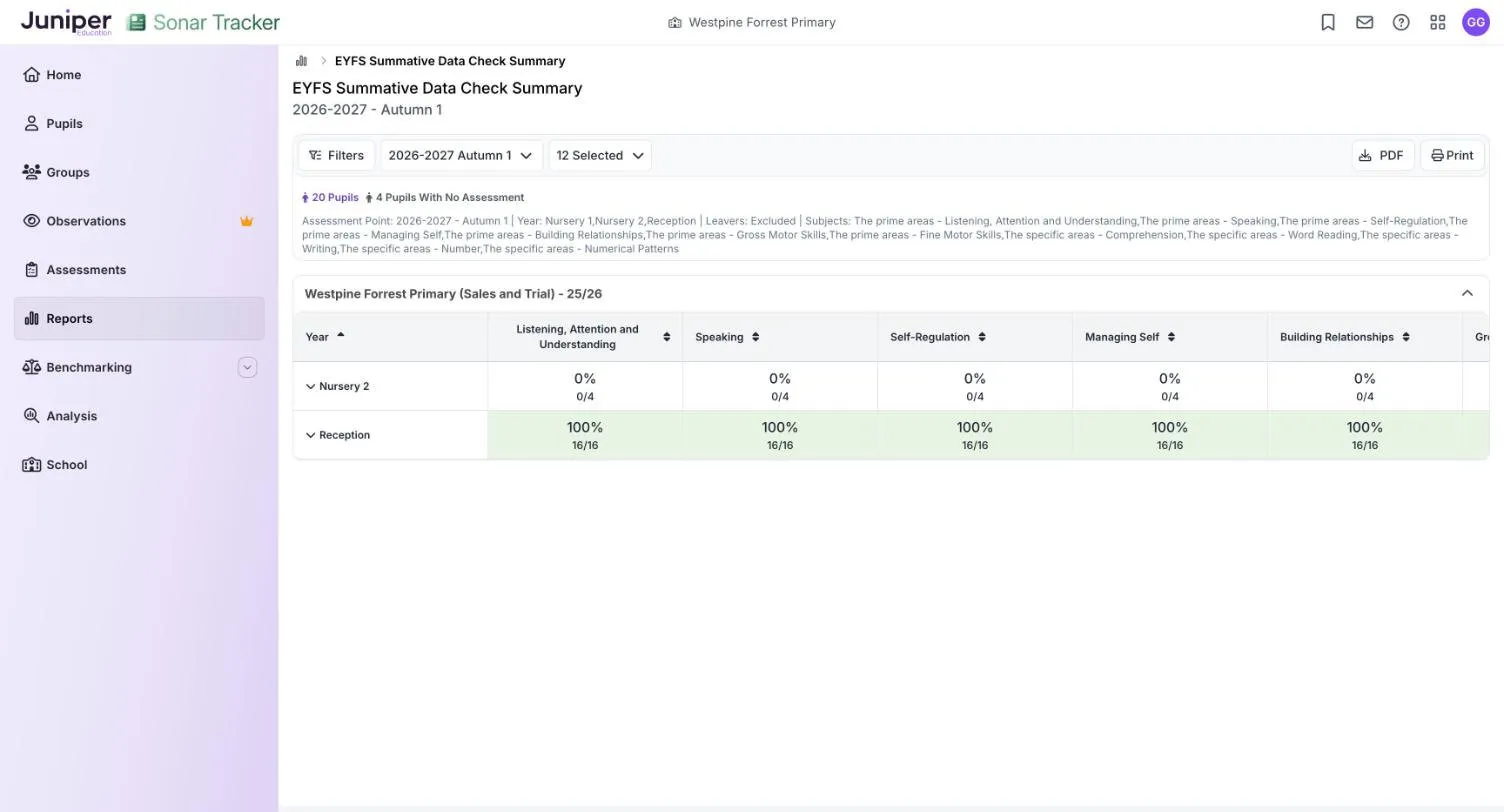
Task: Expand the Benchmarking submenu chevron
Action: click(x=247, y=367)
